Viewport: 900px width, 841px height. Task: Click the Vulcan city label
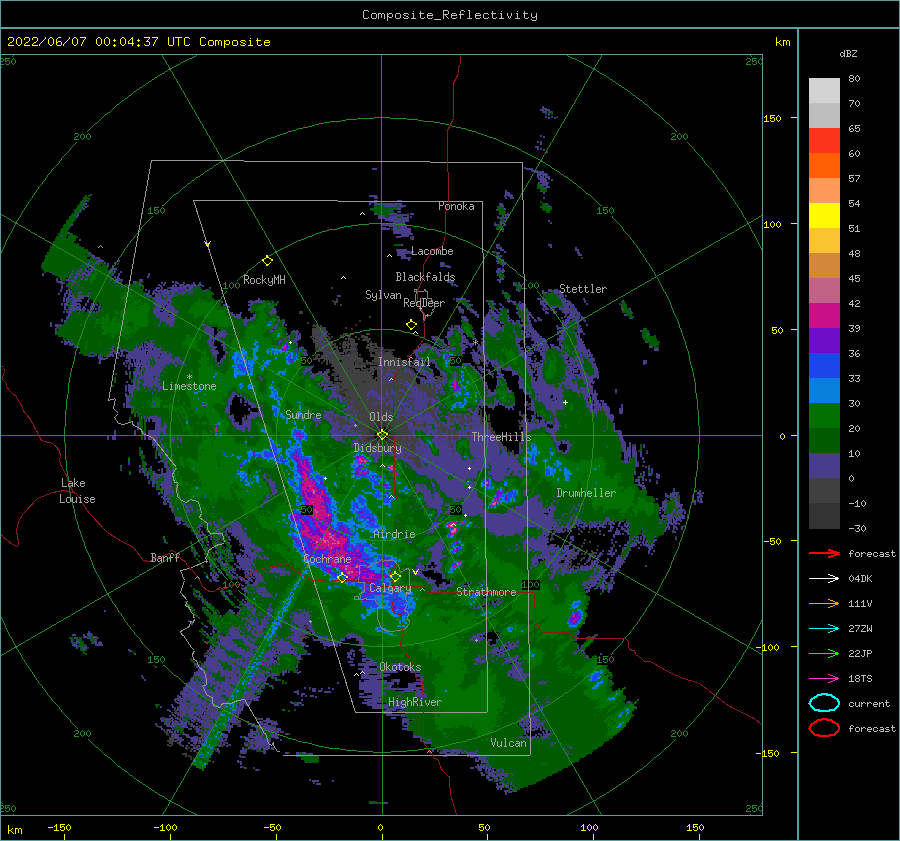[508, 743]
